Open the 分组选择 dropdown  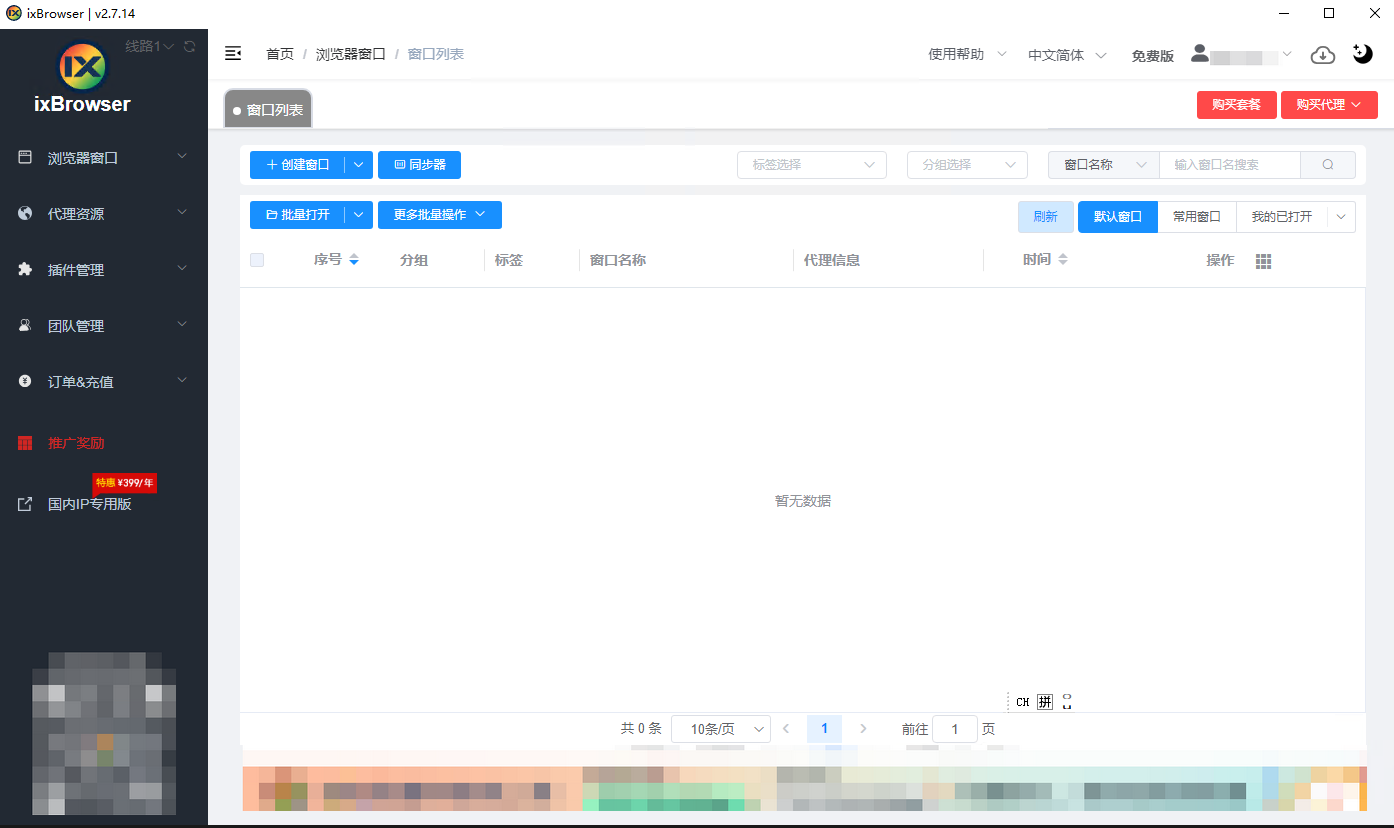point(967,165)
